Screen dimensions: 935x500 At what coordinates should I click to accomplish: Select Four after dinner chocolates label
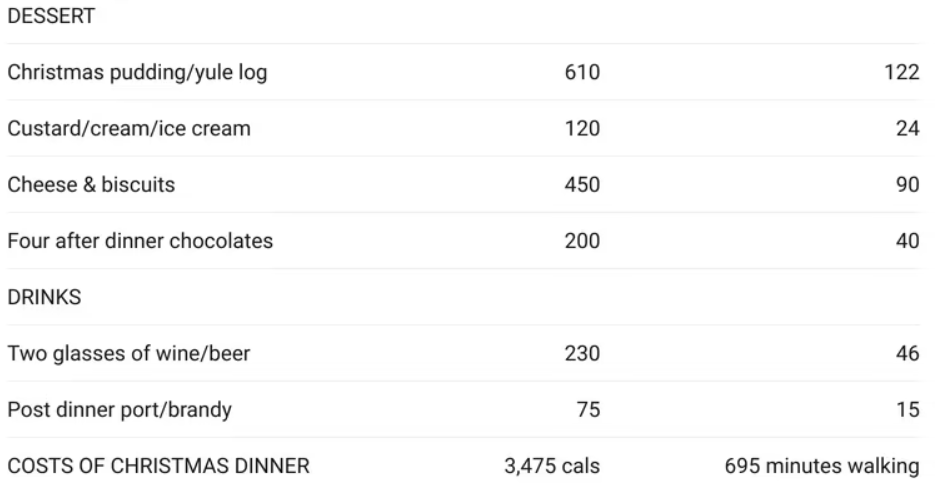tap(140, 241)
